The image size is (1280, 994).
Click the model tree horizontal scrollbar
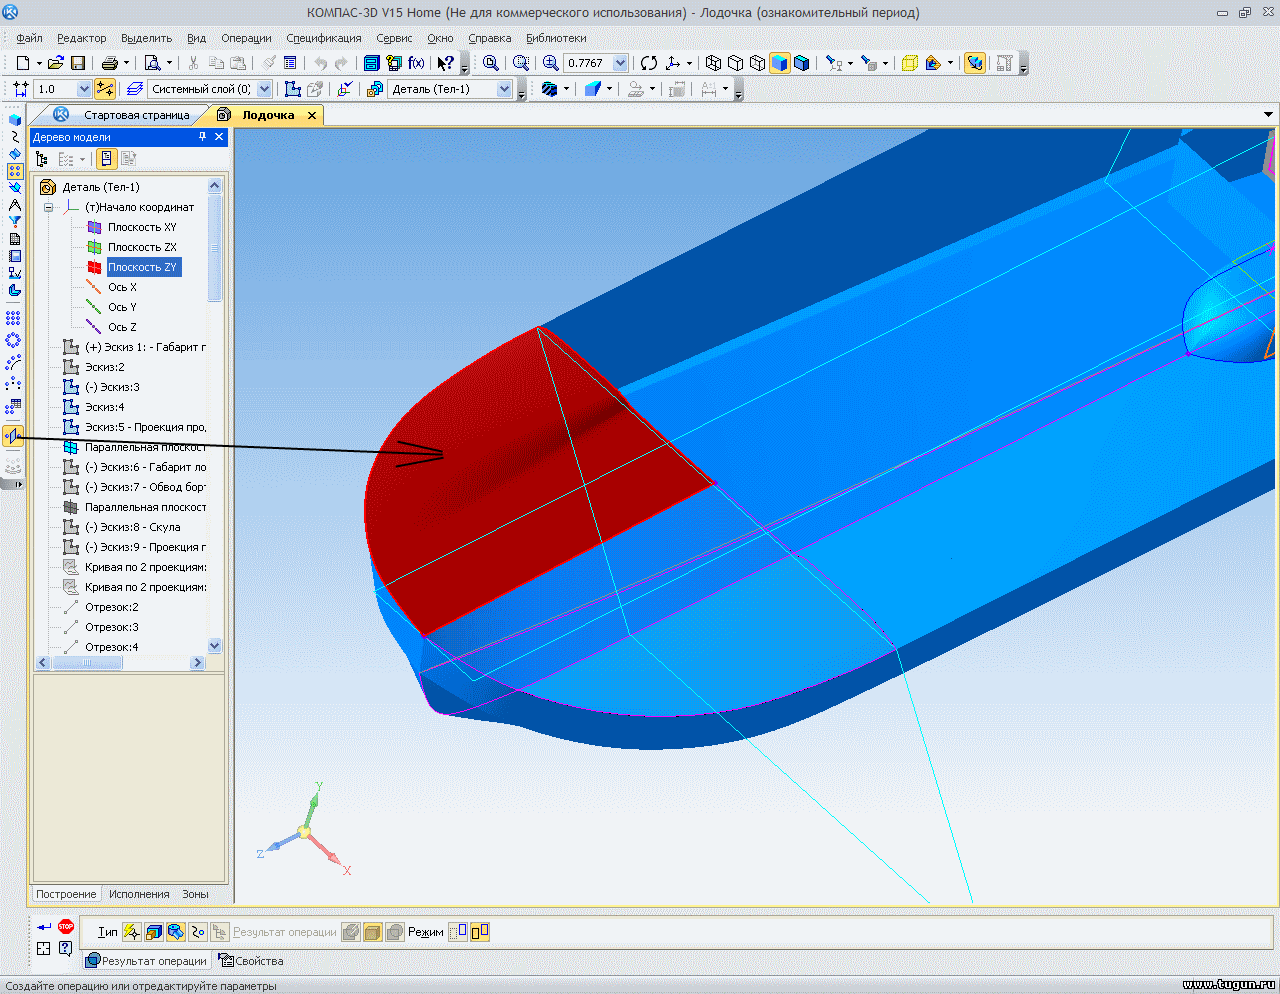tap(120, 663)
